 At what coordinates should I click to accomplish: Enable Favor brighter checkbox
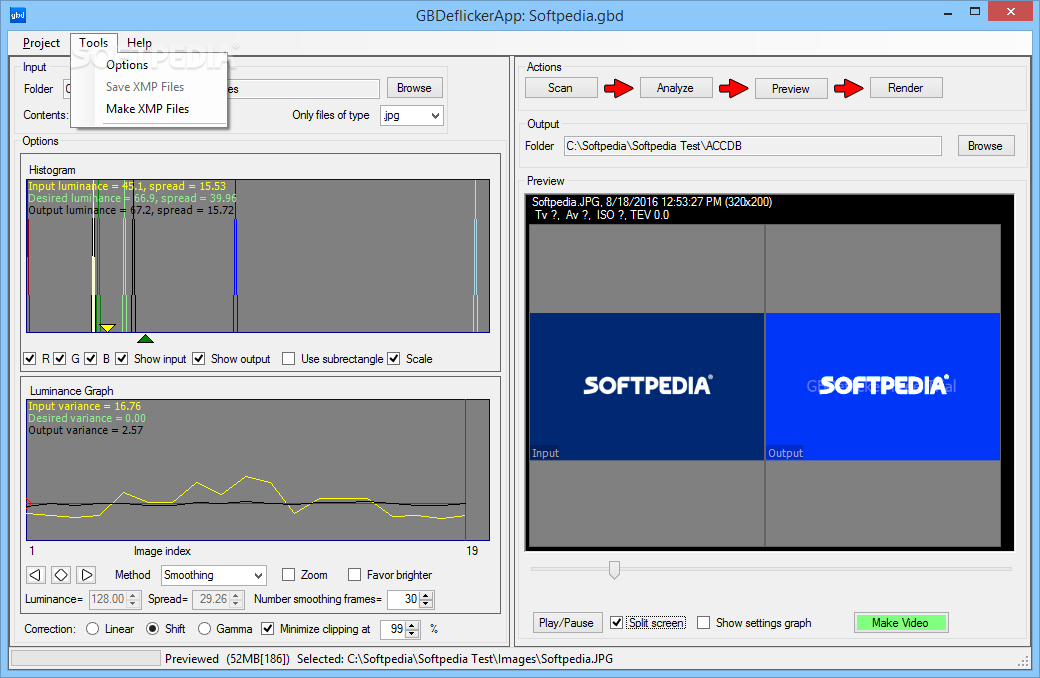[355, 575]
